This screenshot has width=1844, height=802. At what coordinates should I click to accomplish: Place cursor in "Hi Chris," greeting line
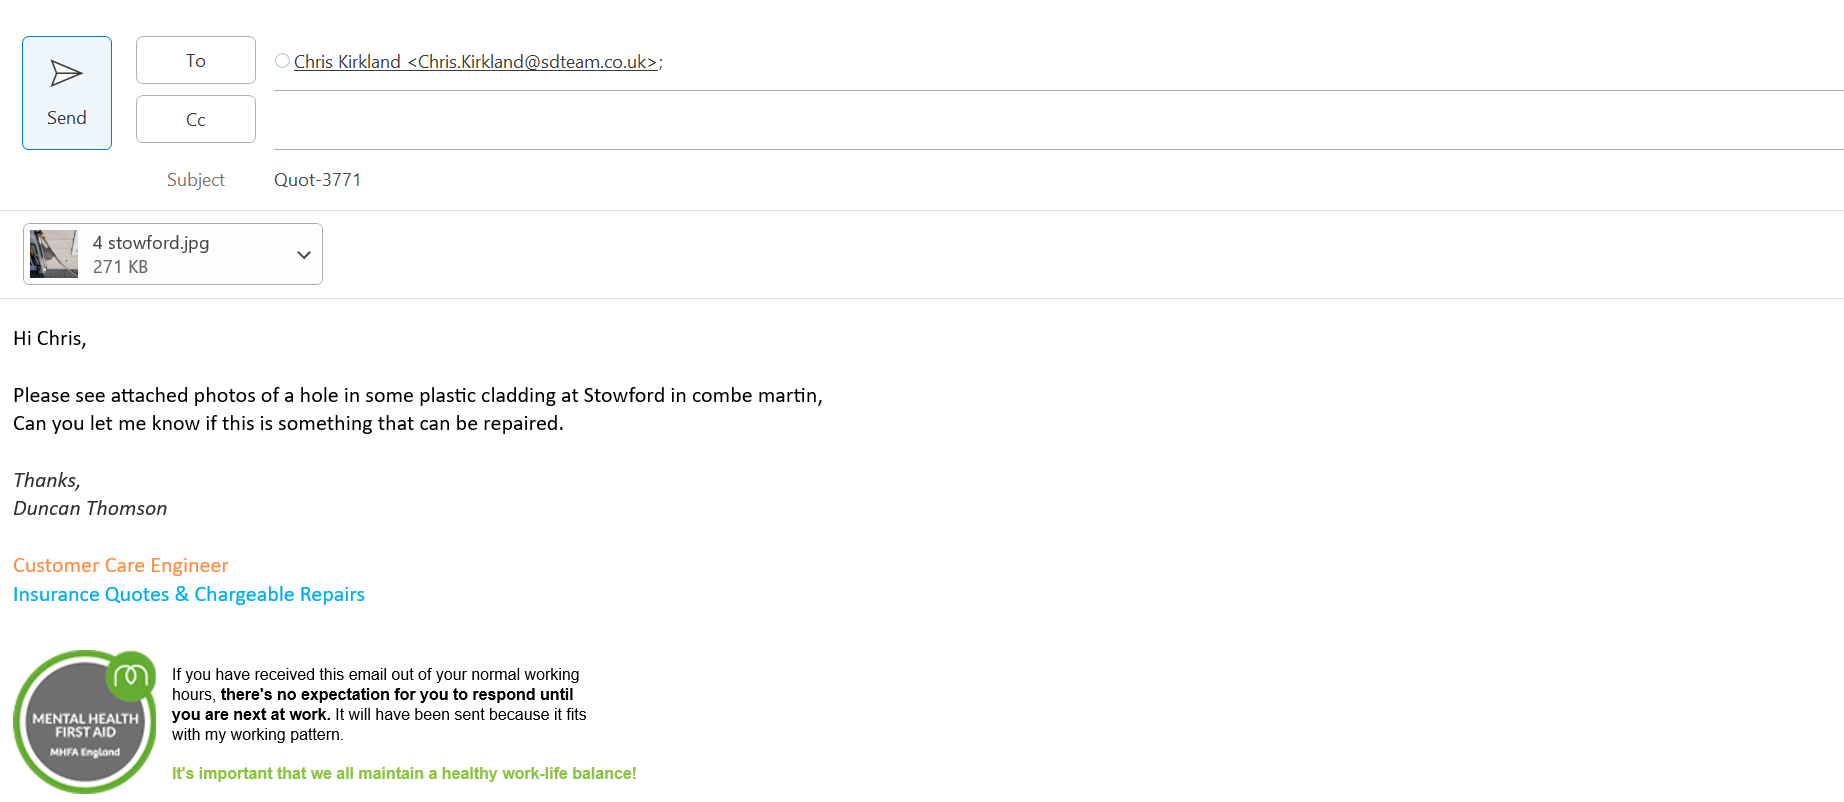click(x=50, y=339)
